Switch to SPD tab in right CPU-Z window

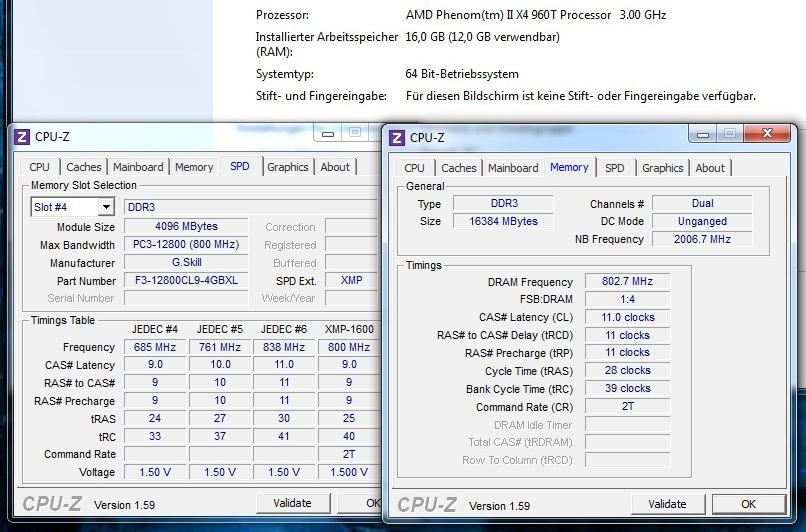pos(615,168)
